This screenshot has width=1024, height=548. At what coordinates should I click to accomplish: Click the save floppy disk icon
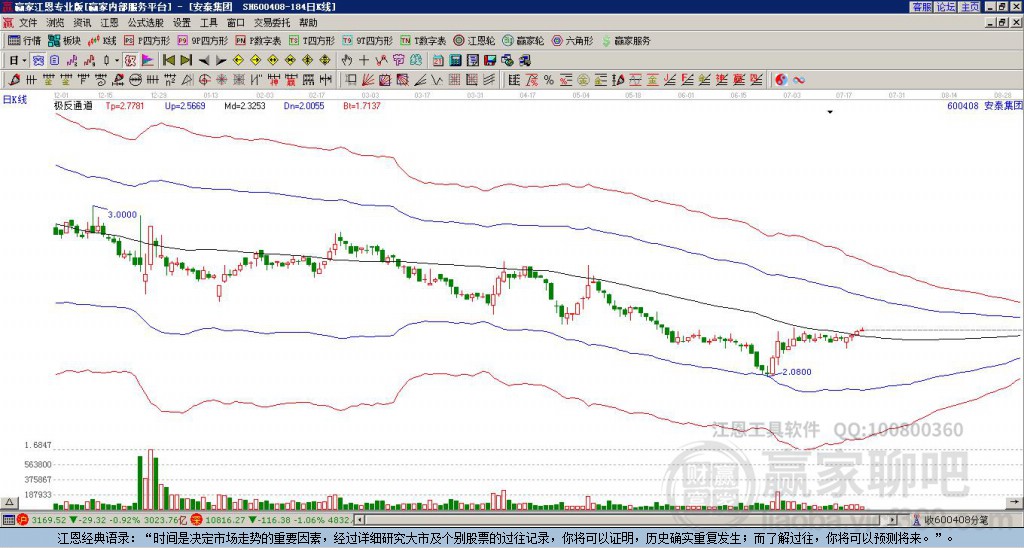click(490, 61)
